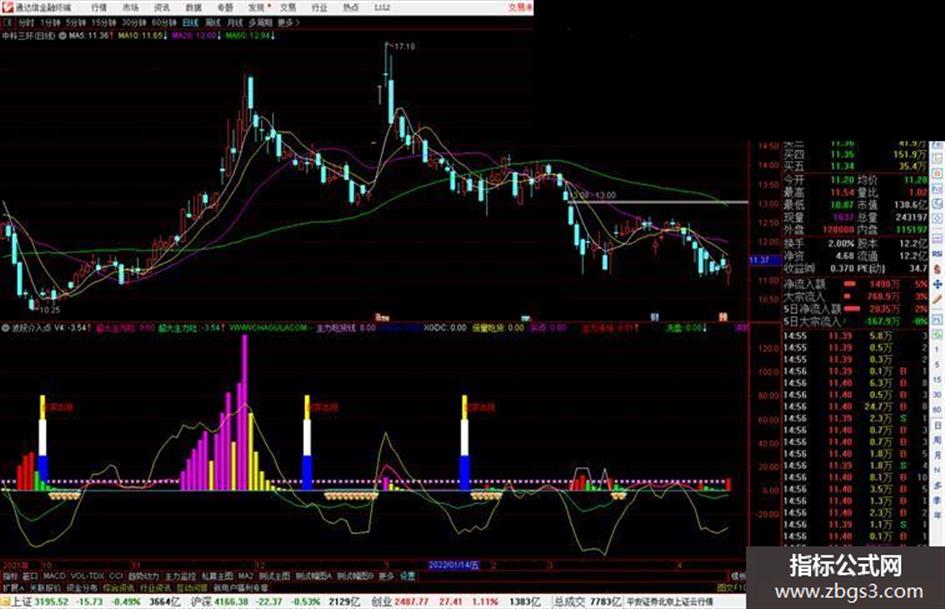Switch indicator to MACD
945x609 pixels.
pos(54,576)
